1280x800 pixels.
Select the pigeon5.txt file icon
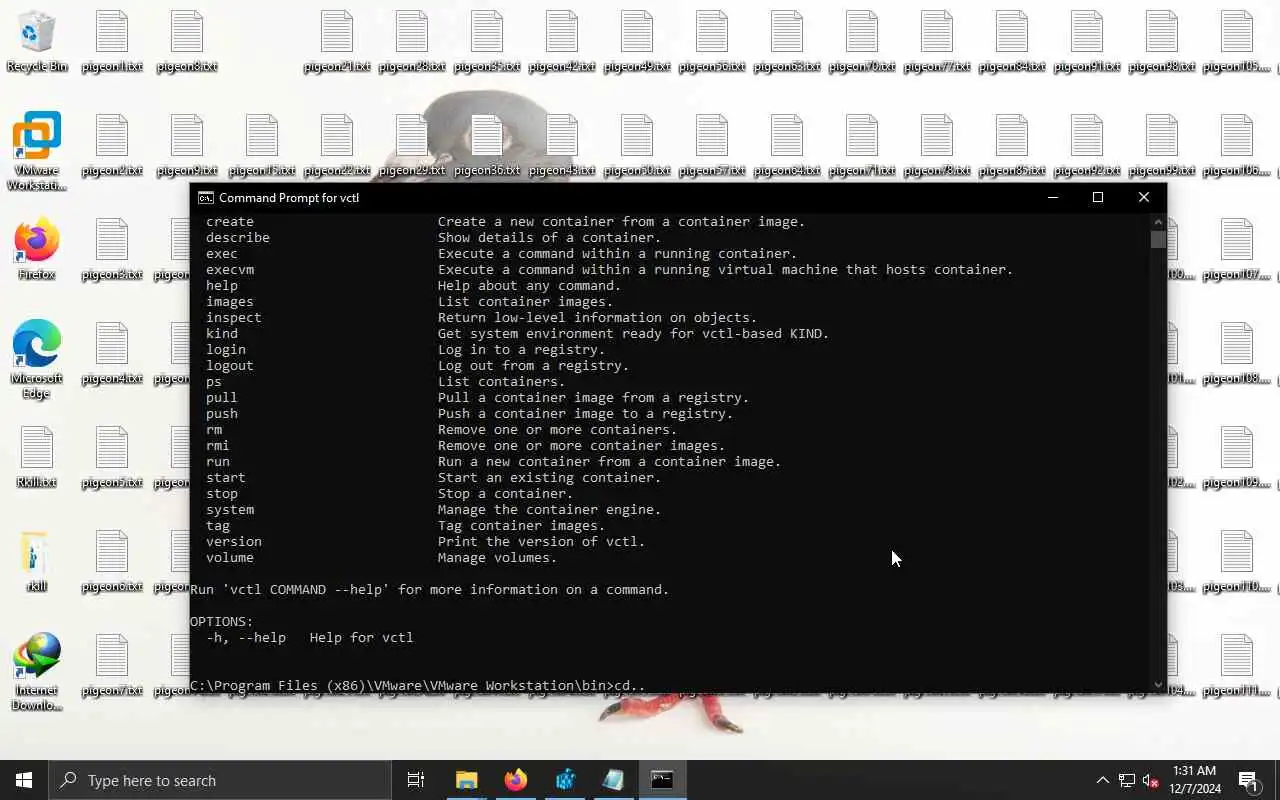112,458
